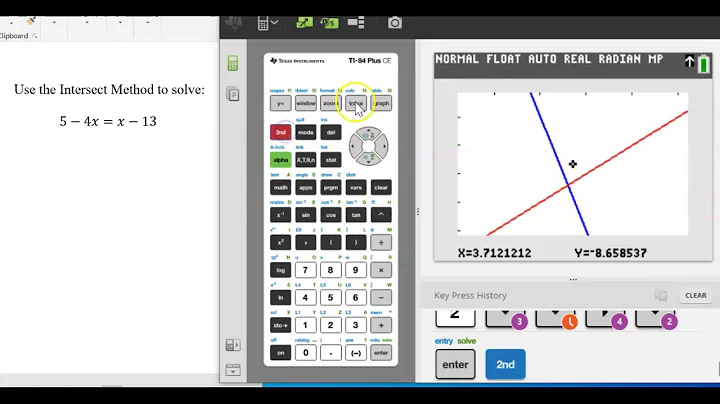The image size is (720, 404).
Task: Click the history arrow key with badge 4
Action: [605, 318]
